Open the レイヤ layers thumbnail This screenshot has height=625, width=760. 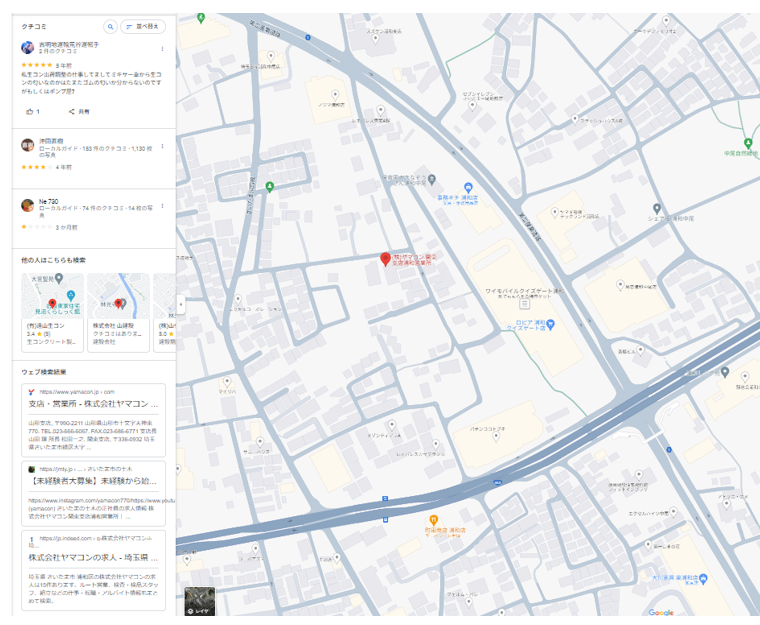(199, 600)
